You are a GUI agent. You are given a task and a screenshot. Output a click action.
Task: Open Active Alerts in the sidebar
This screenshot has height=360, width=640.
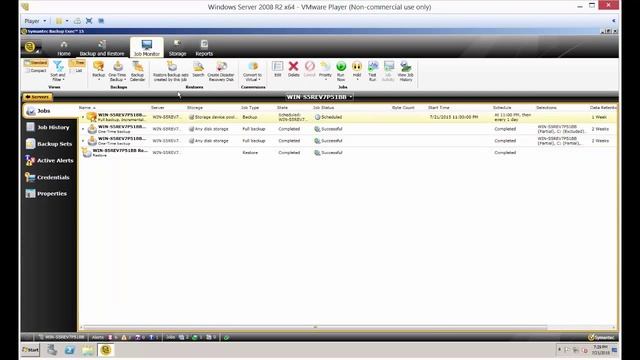(49, 161)
